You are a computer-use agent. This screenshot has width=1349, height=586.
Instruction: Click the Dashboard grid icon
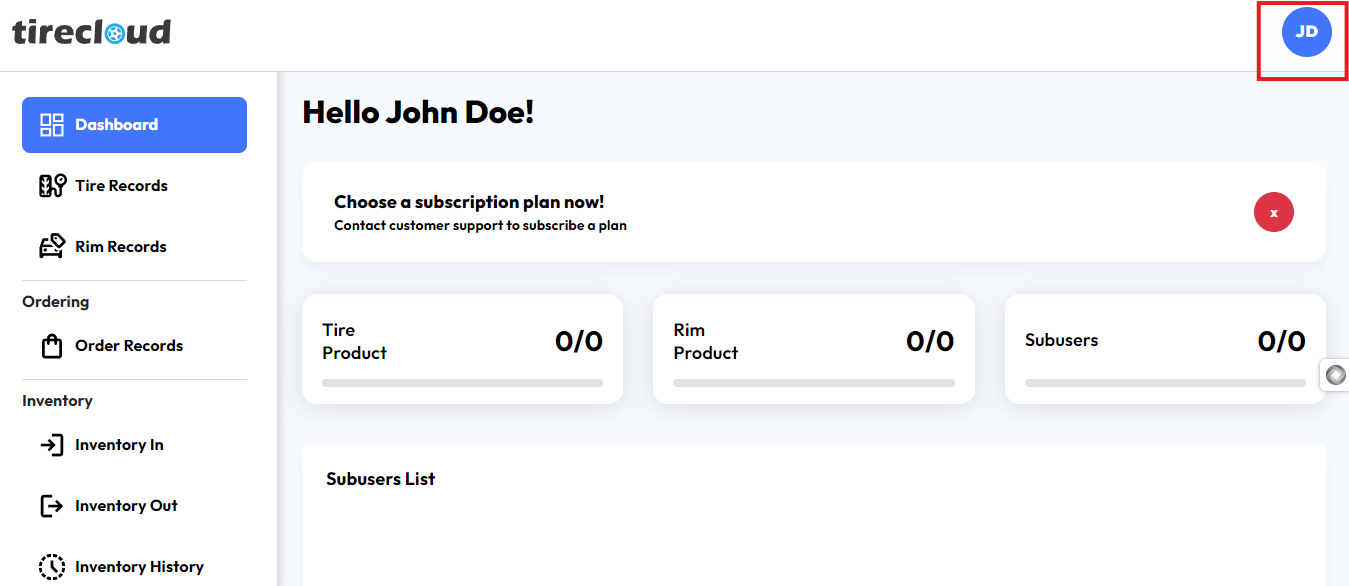[x=52, y=125]
